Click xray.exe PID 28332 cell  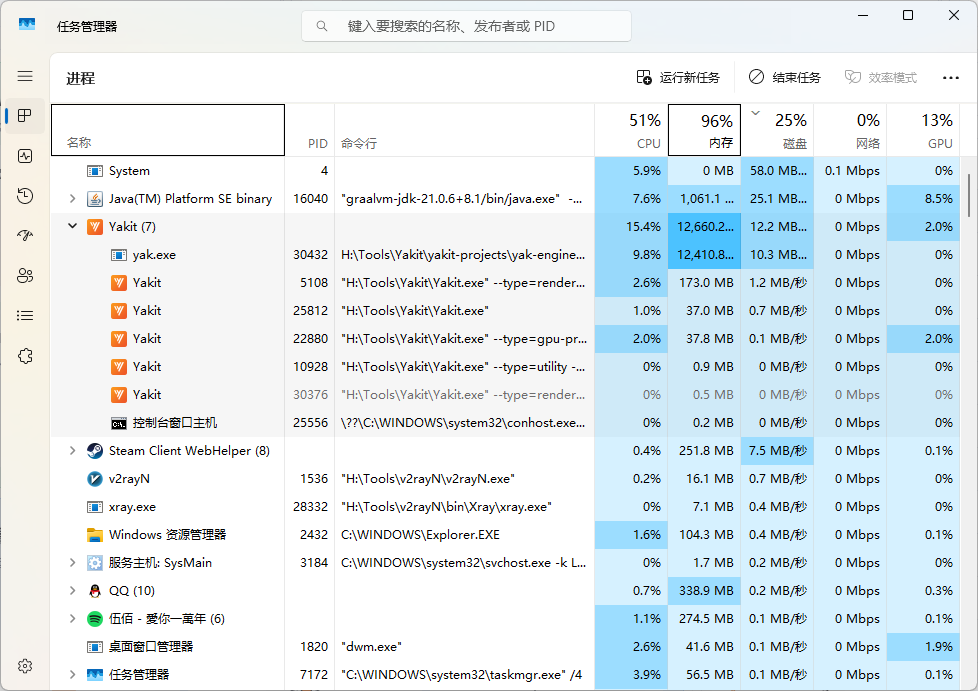pos(310,507)
